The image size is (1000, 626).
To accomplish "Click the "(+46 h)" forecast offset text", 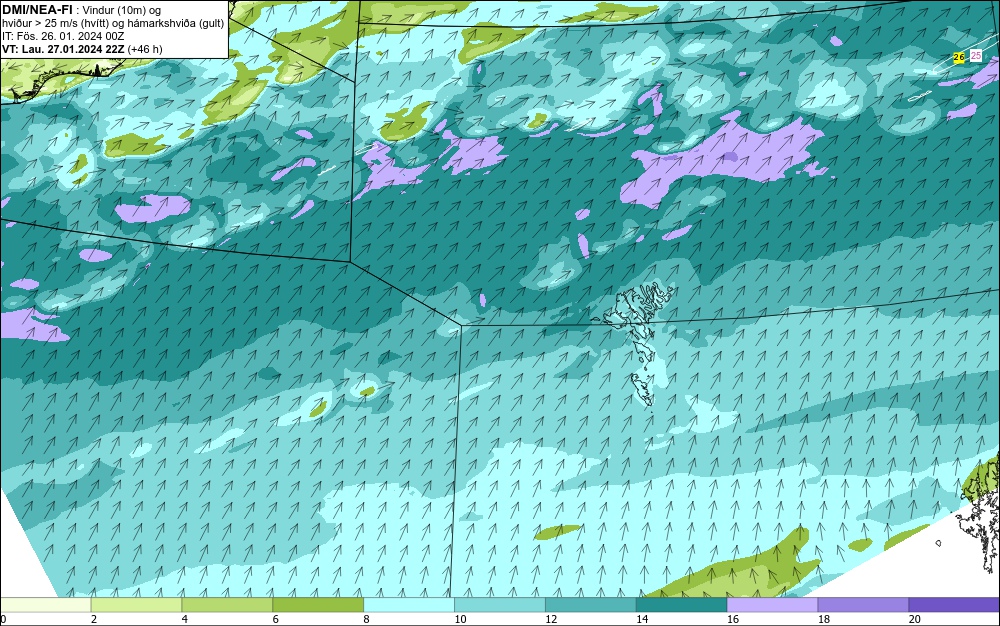I will tap(145, 49).
